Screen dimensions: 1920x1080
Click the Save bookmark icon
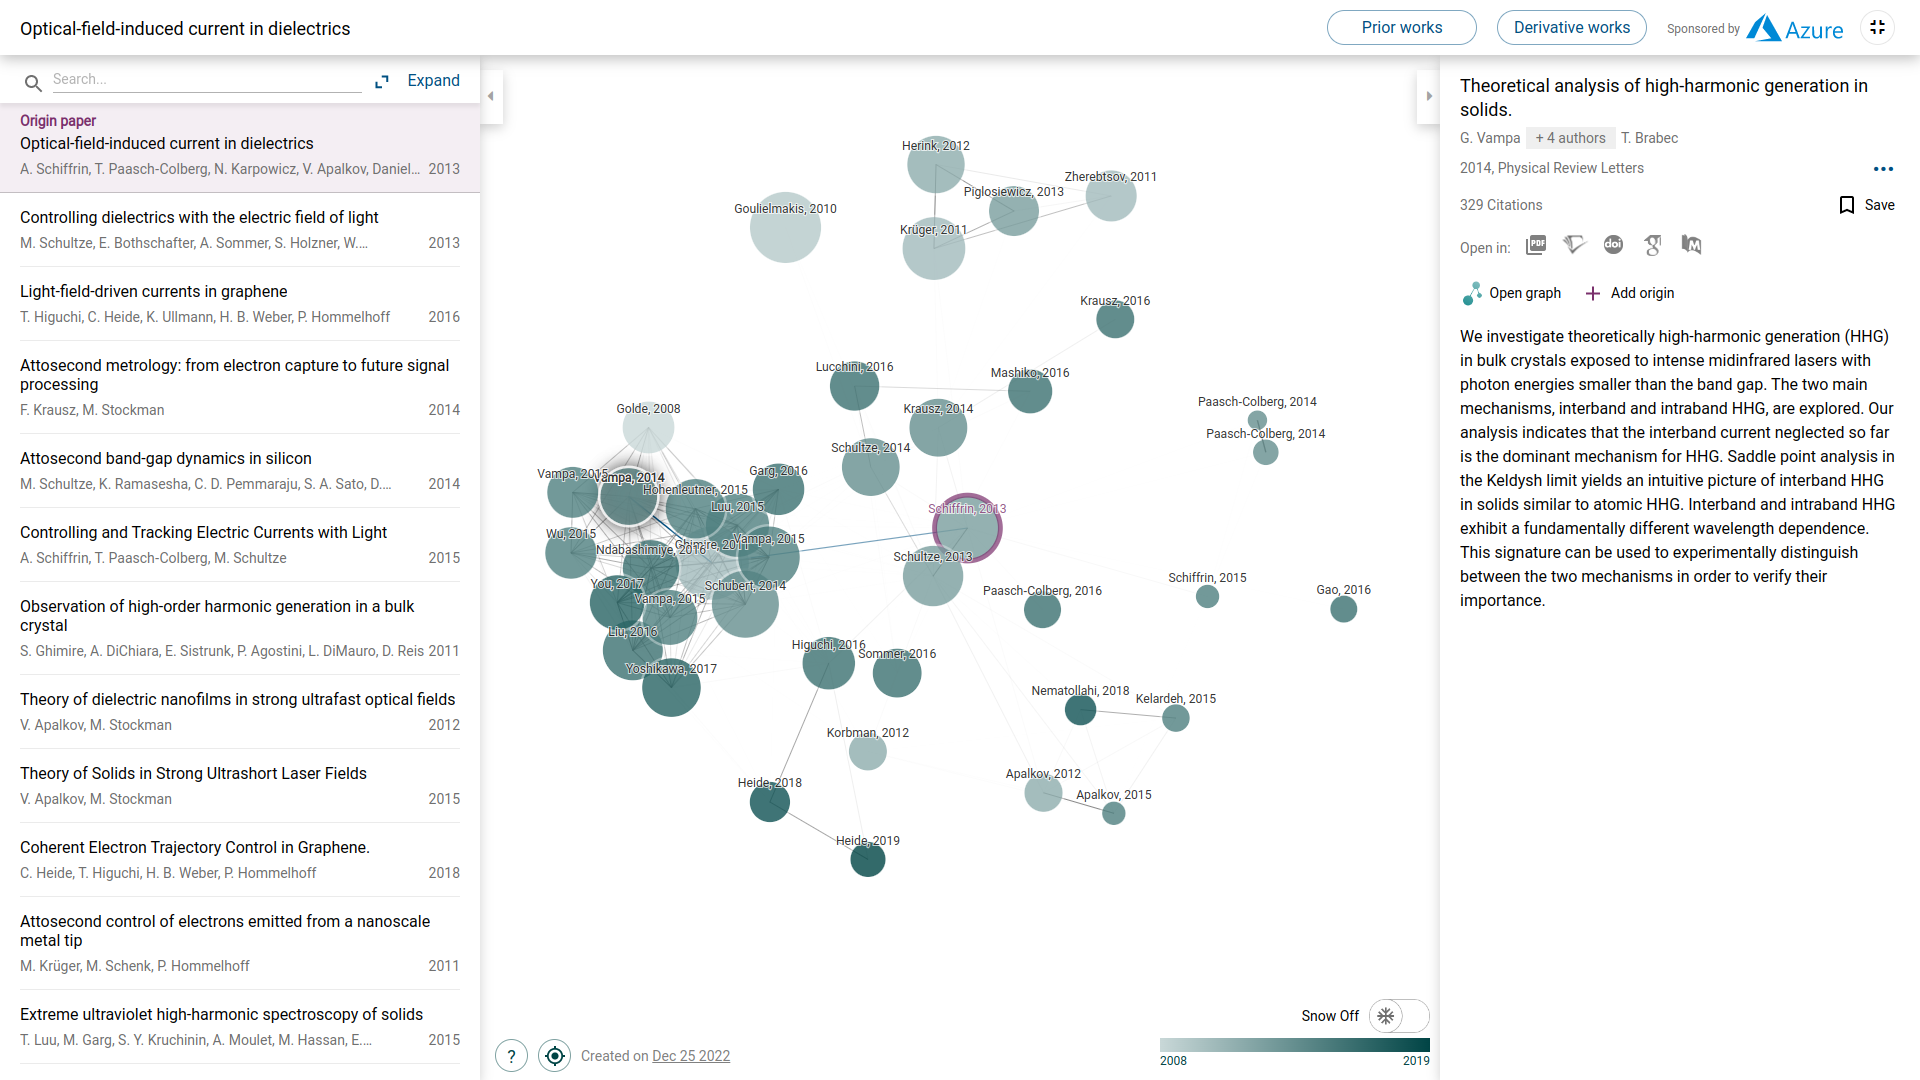point(1847,205)
